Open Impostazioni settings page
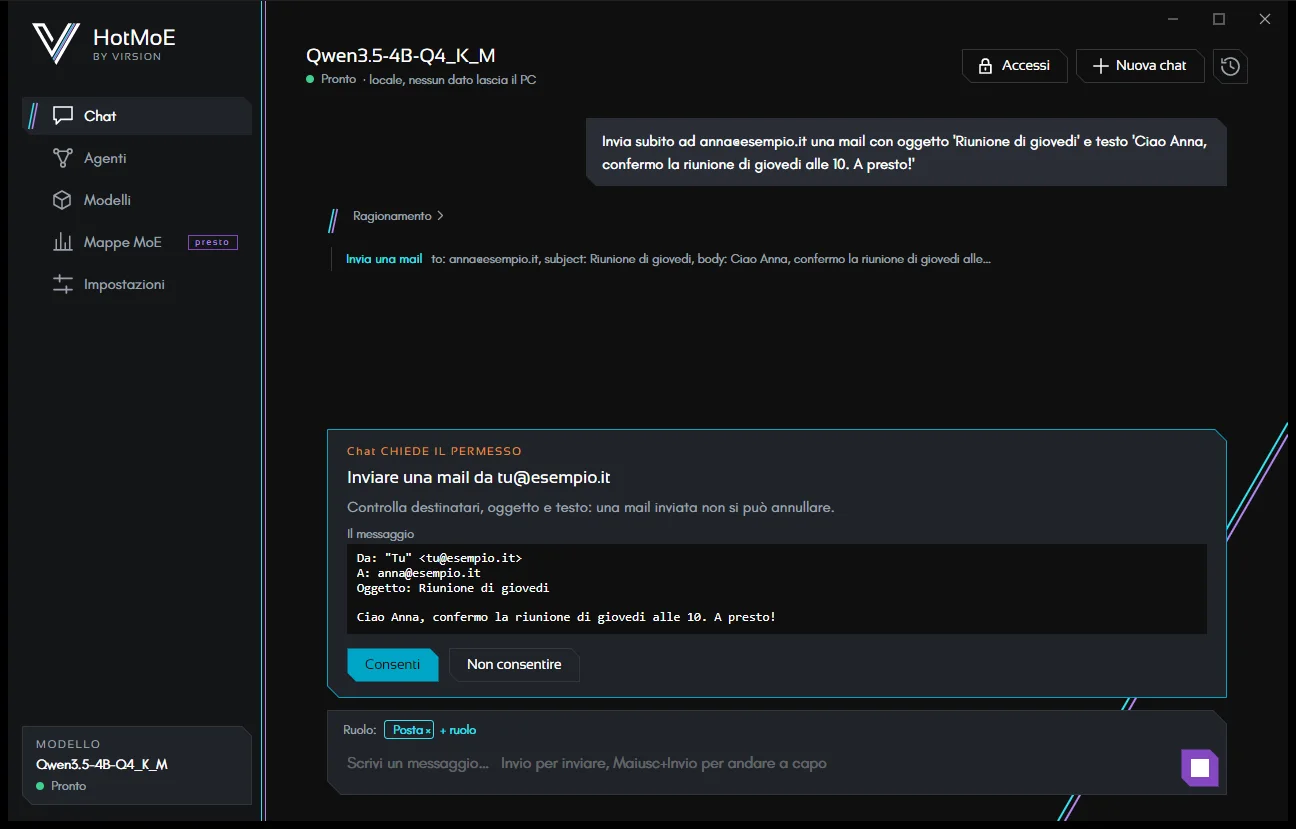Image resolution: width=1296 pixels, height=829 pixels. [x=137, y=284]
